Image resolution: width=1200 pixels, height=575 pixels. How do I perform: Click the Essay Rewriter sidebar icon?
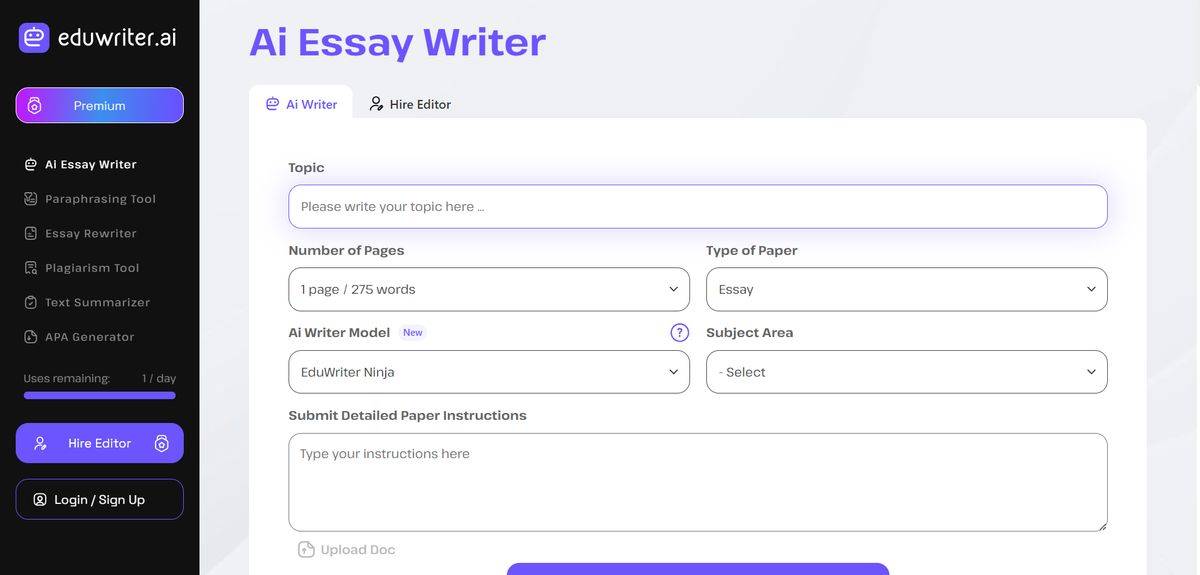click(31, 233)
